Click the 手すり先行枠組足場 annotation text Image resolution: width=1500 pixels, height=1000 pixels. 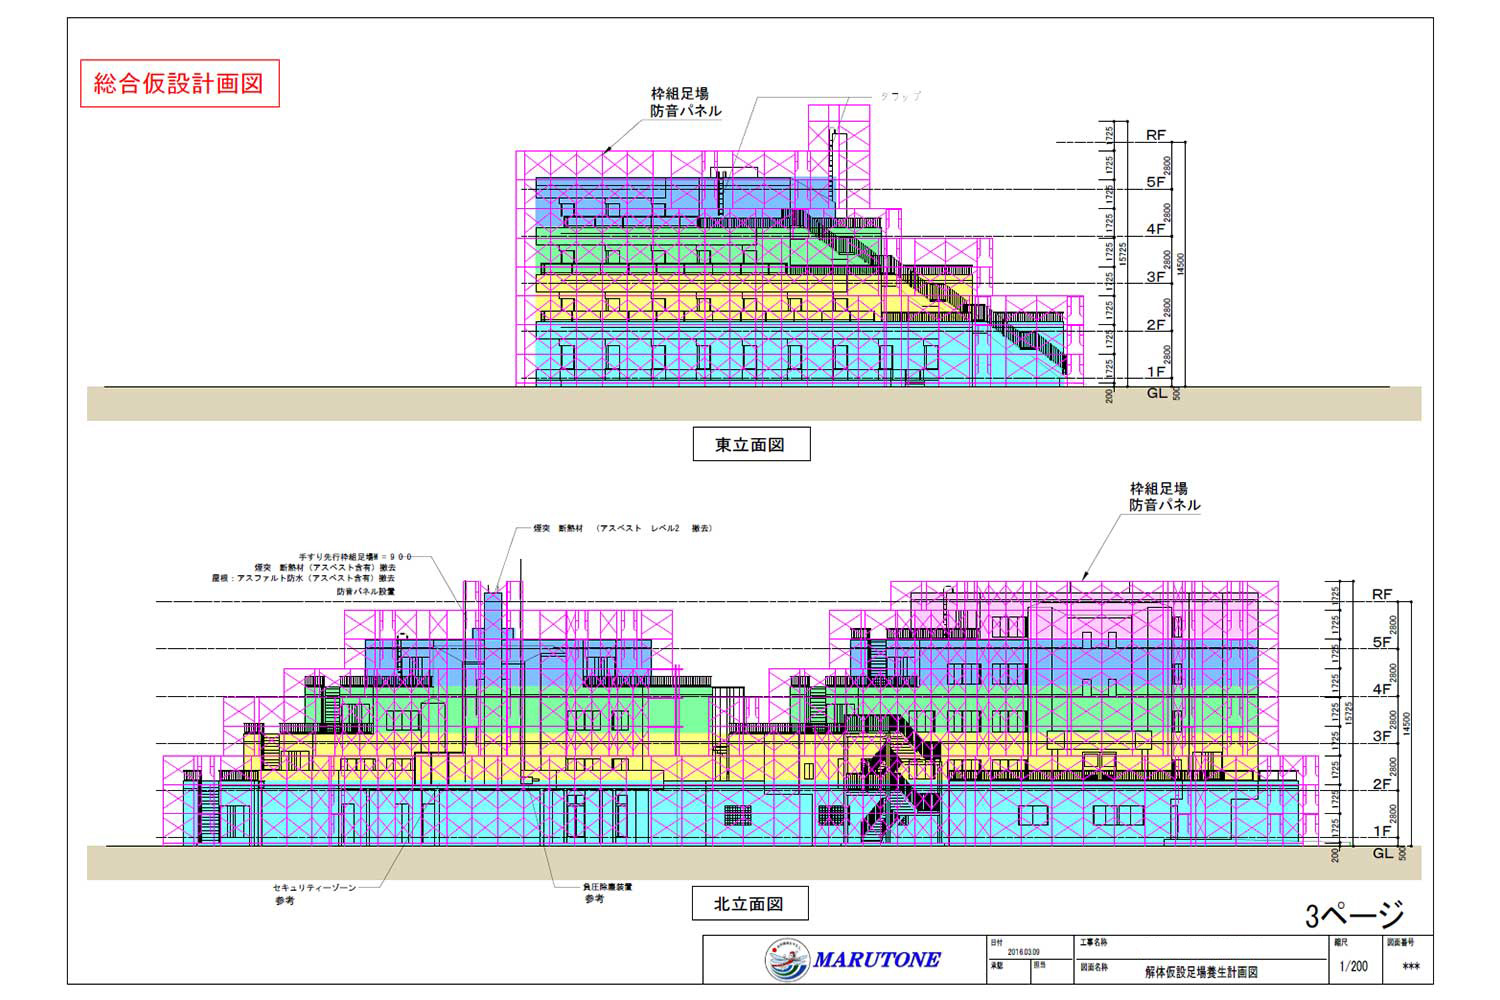tap(355, 556)
